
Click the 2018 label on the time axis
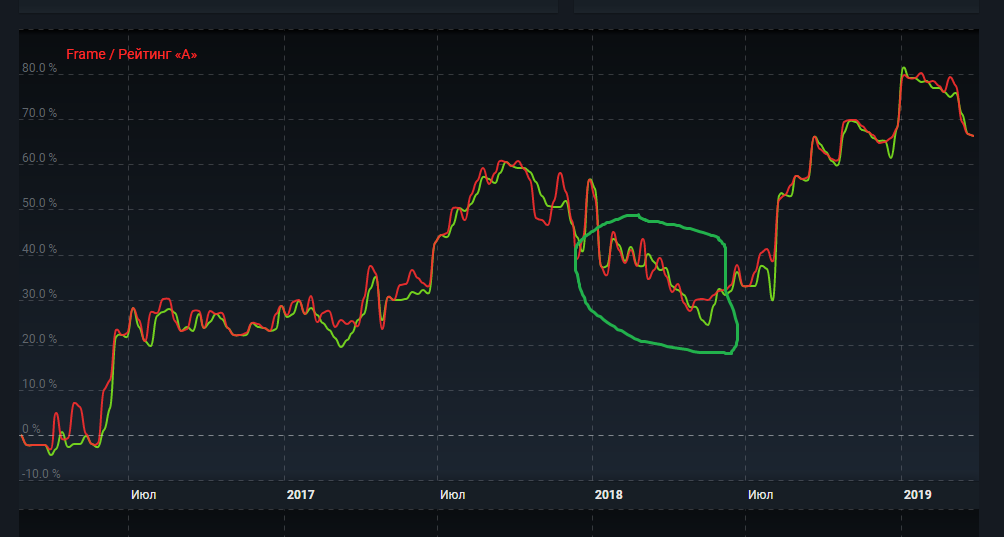(609, 494)
